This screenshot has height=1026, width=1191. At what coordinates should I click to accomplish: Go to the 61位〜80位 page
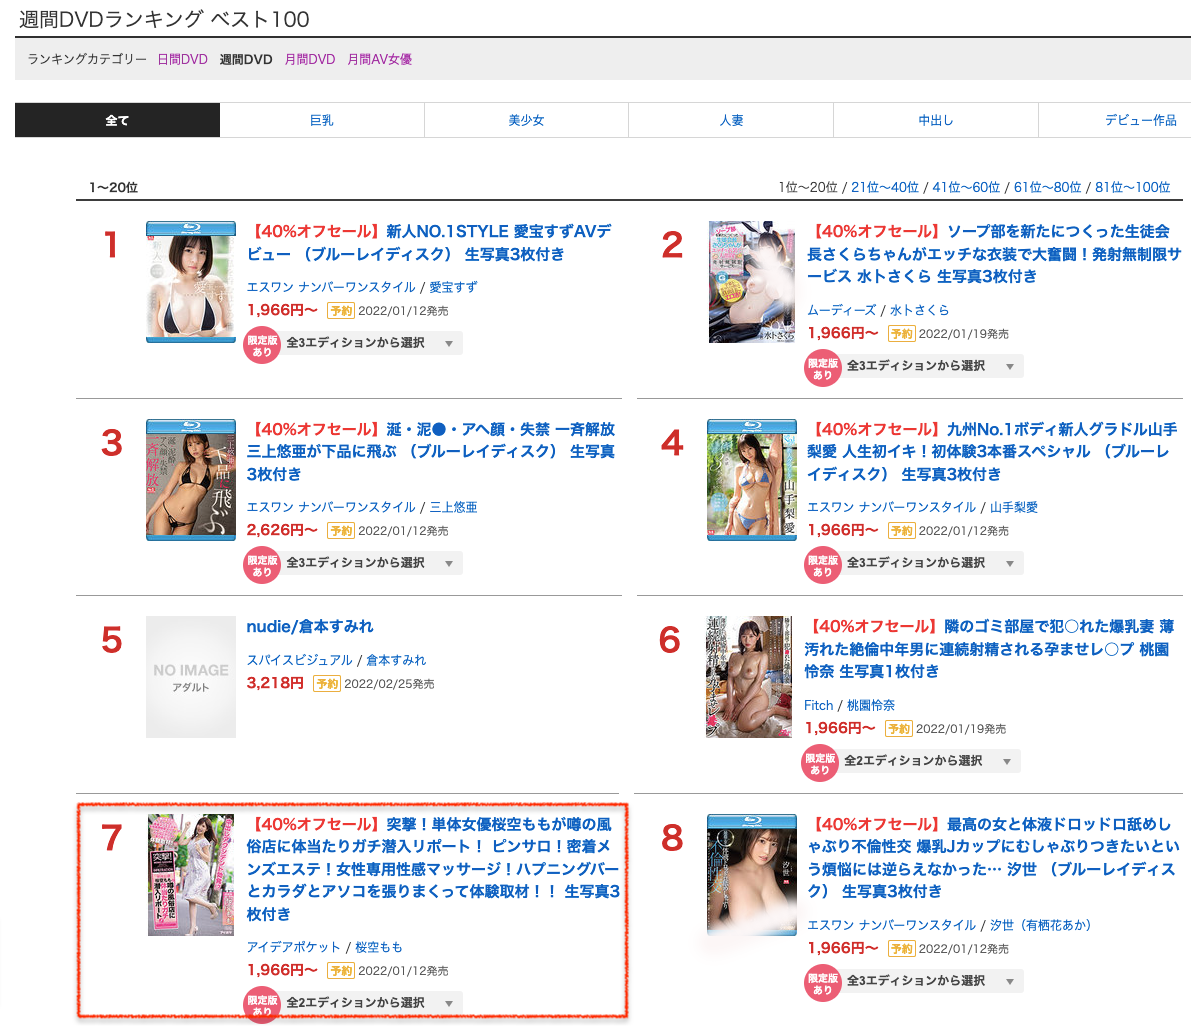1047,187
